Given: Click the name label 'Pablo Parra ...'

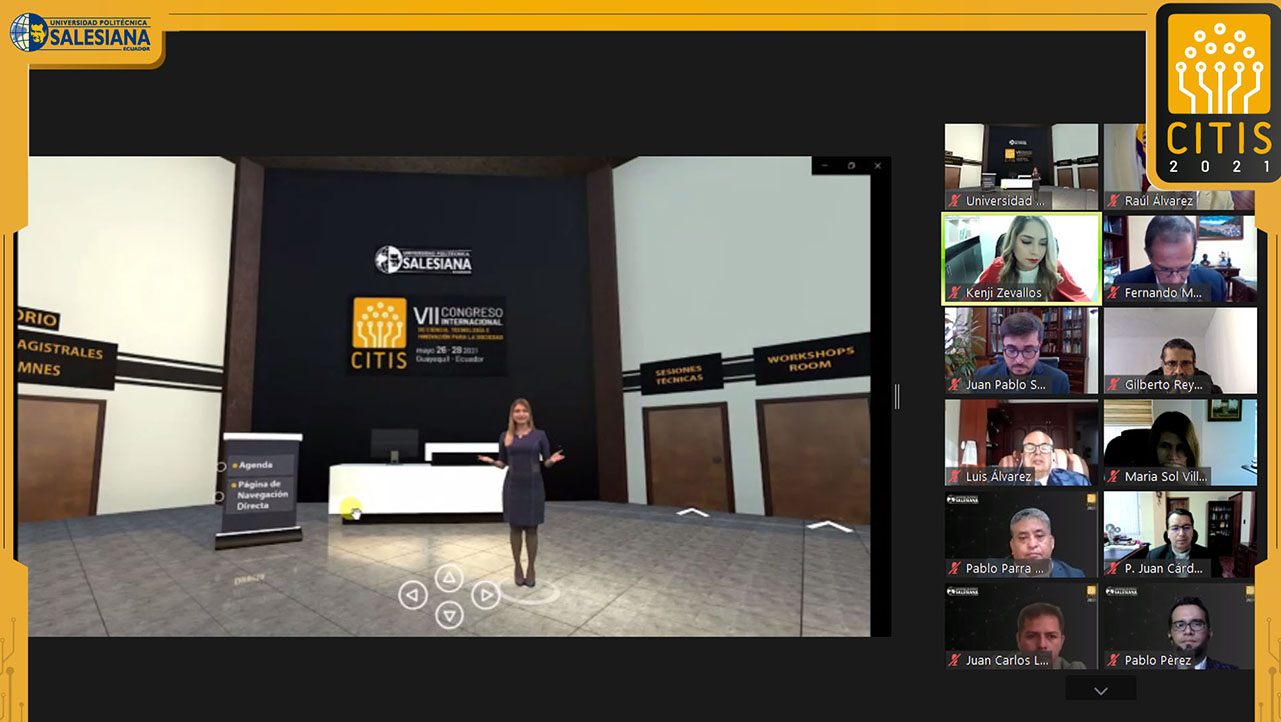Looking at the screenshot, I should point(1005,569).
